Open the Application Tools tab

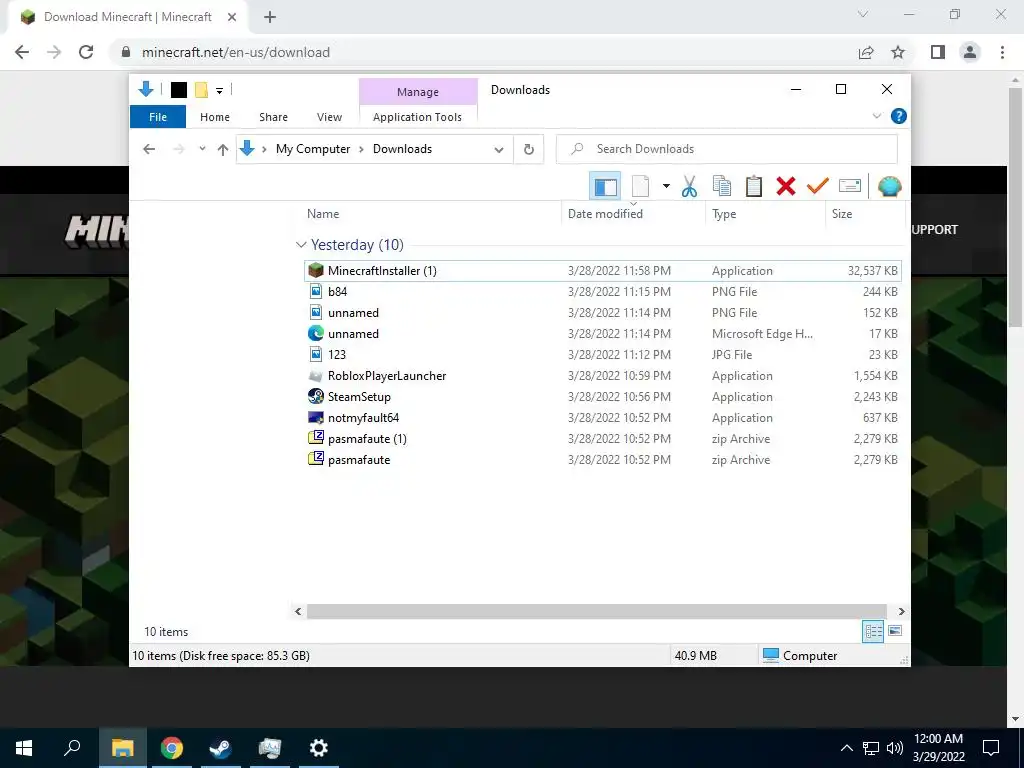[417, 117]
